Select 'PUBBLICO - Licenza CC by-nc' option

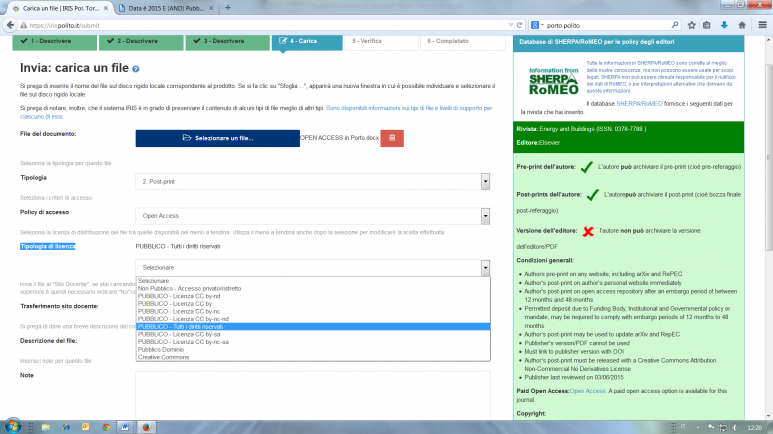pyautogui.click(x=313, y=311)
